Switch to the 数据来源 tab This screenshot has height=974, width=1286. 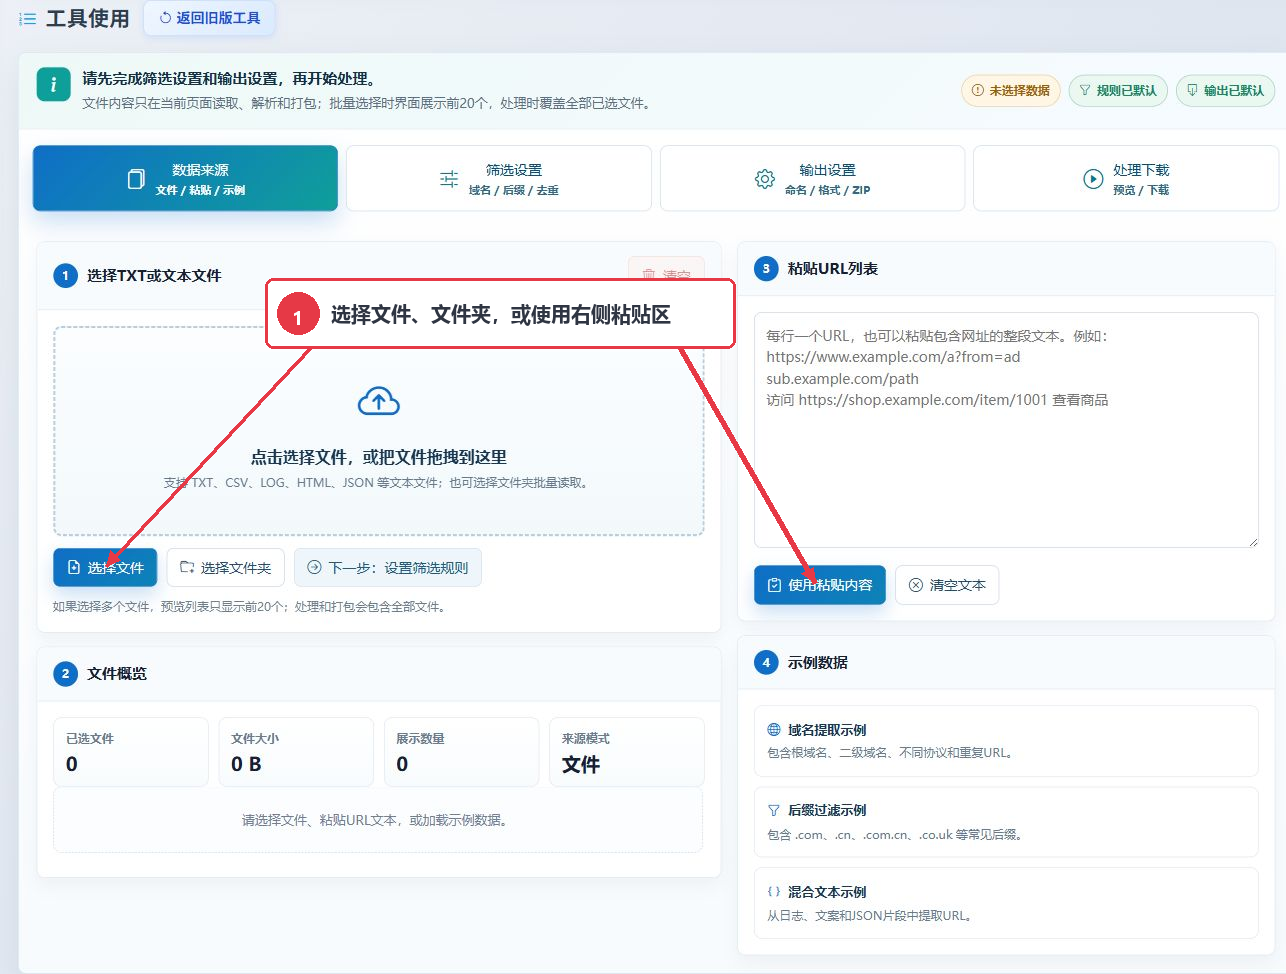coord(185,178)
